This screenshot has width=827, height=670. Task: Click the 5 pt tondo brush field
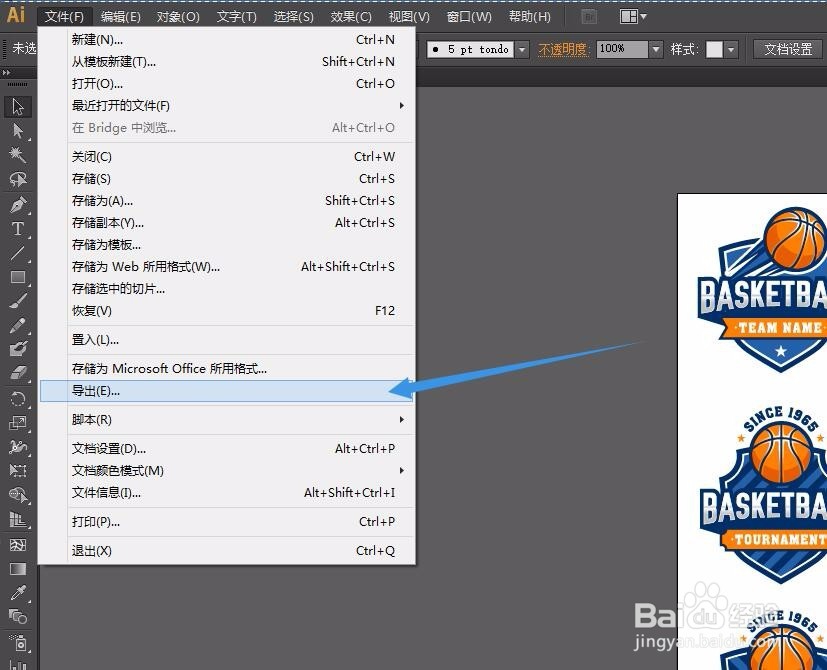pos(470,50)
